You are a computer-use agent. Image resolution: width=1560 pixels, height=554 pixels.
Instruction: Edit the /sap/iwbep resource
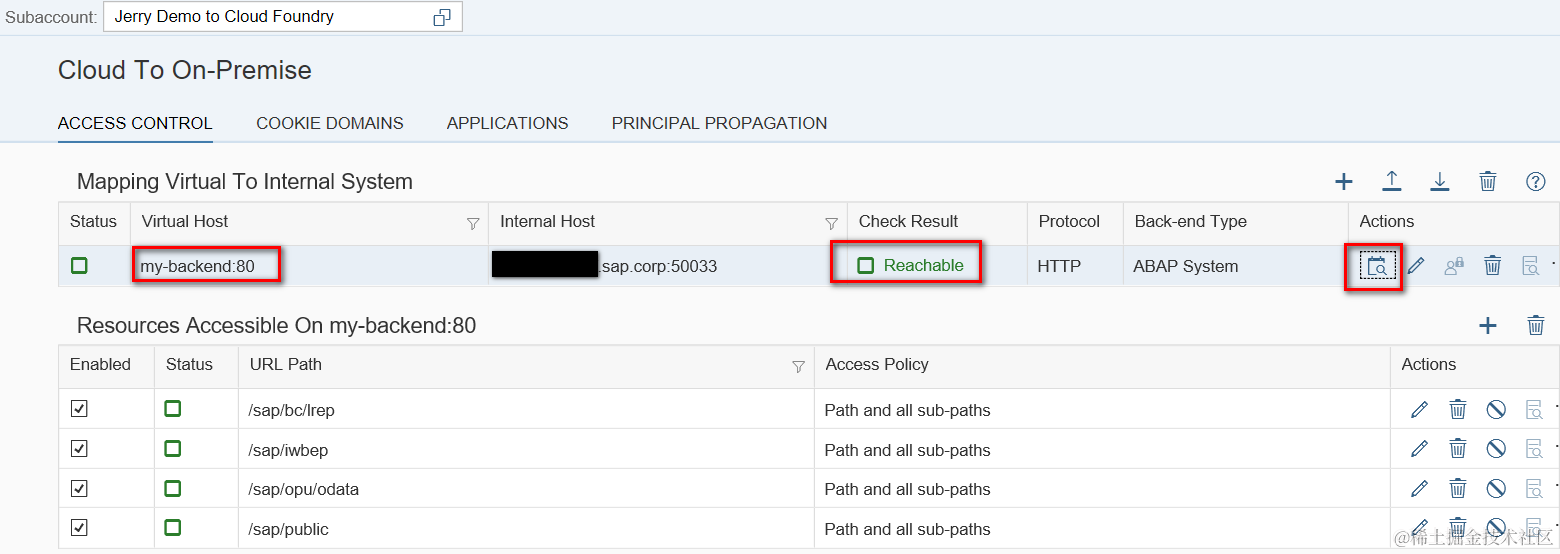[x=1419, y=449]
